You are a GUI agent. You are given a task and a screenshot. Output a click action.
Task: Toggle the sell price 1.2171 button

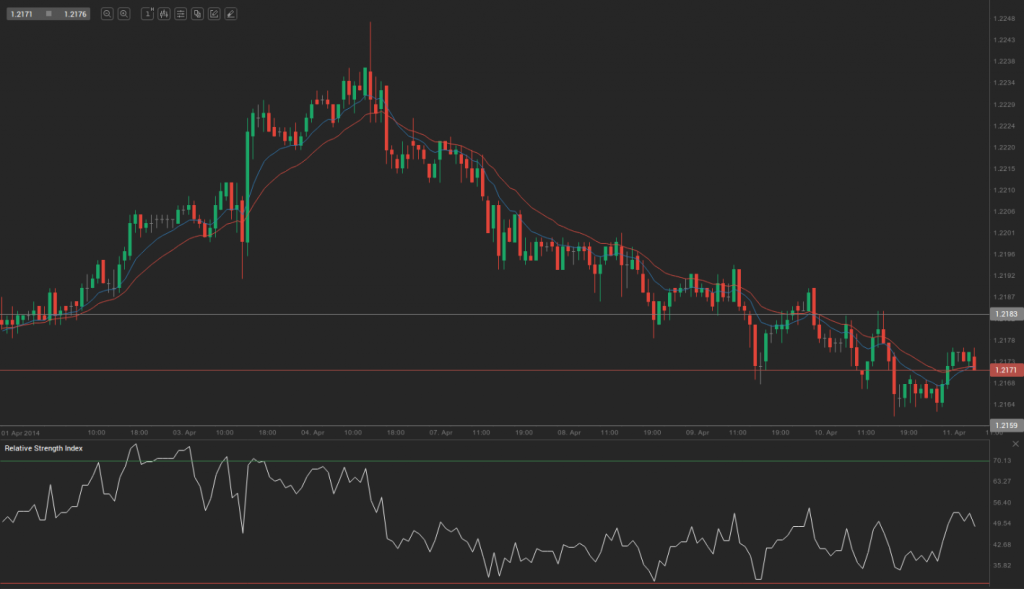[21, 14]
